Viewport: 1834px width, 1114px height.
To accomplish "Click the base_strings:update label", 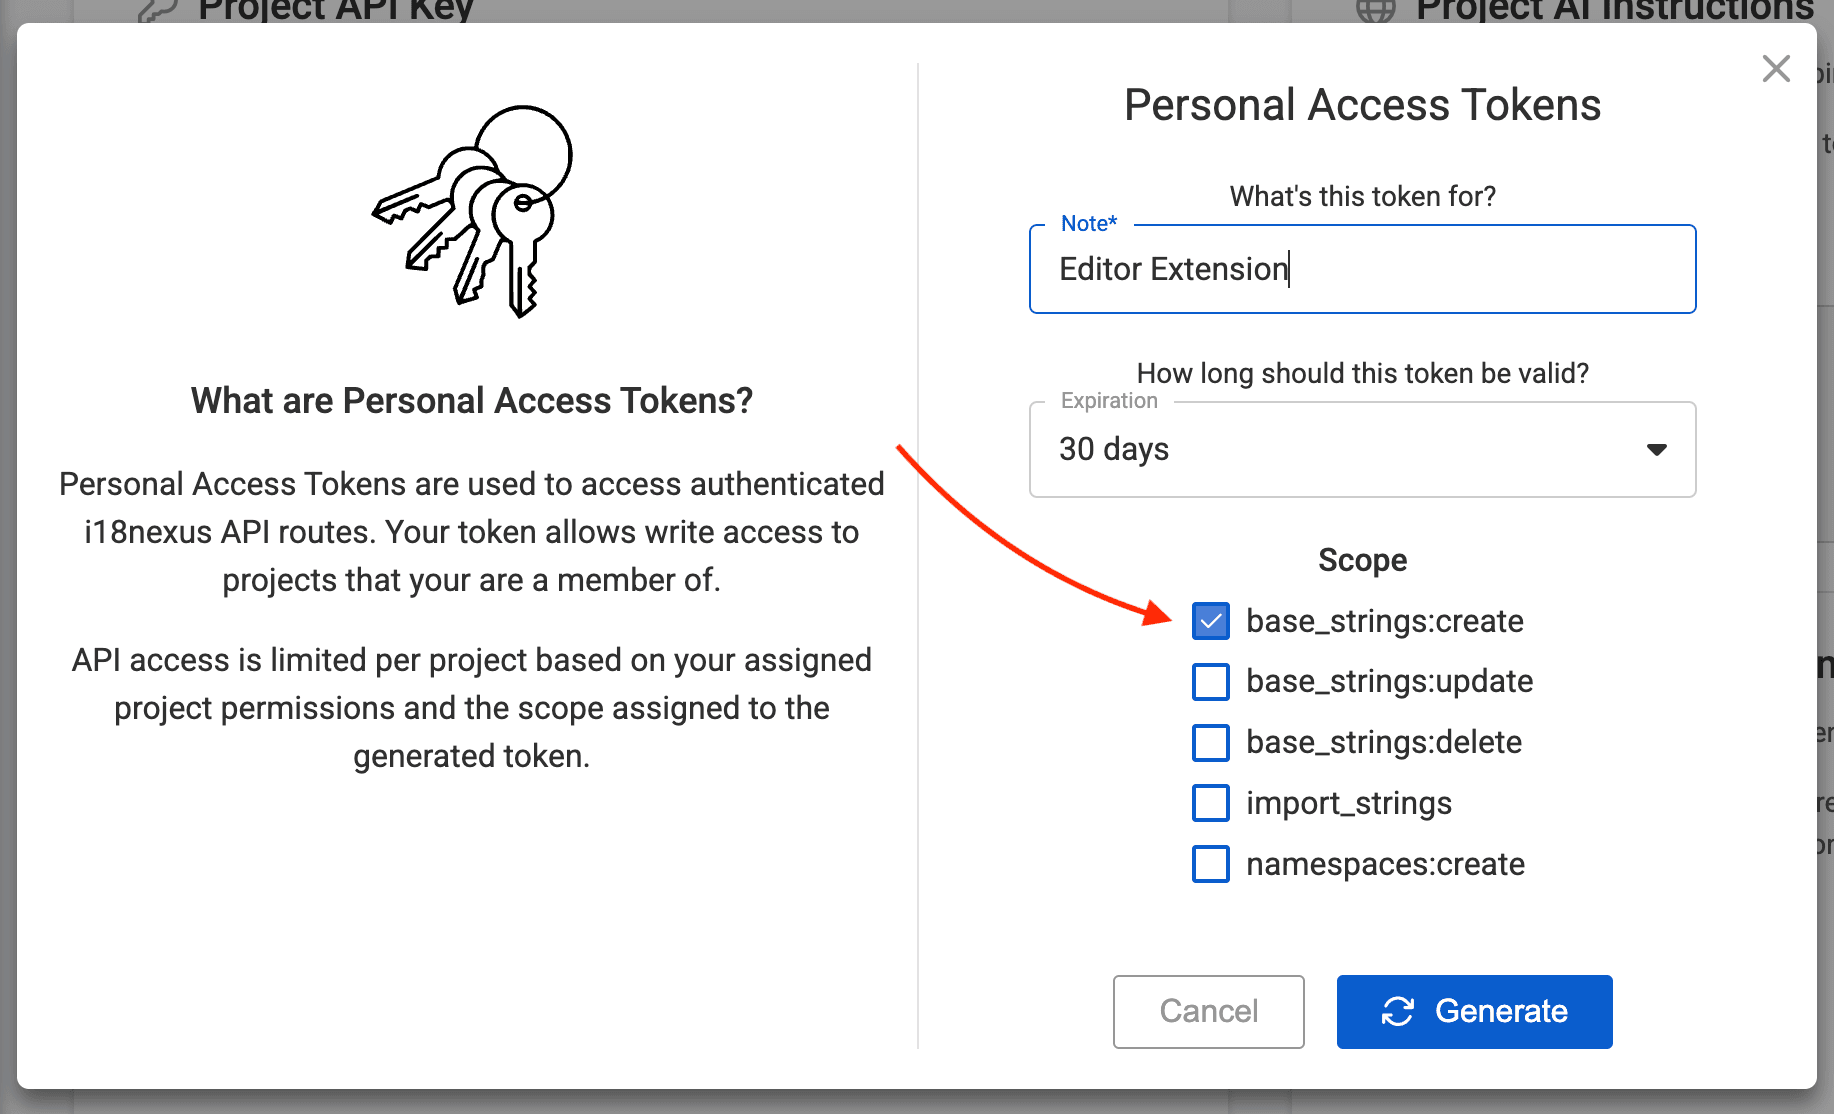I will click(1389, 682).
